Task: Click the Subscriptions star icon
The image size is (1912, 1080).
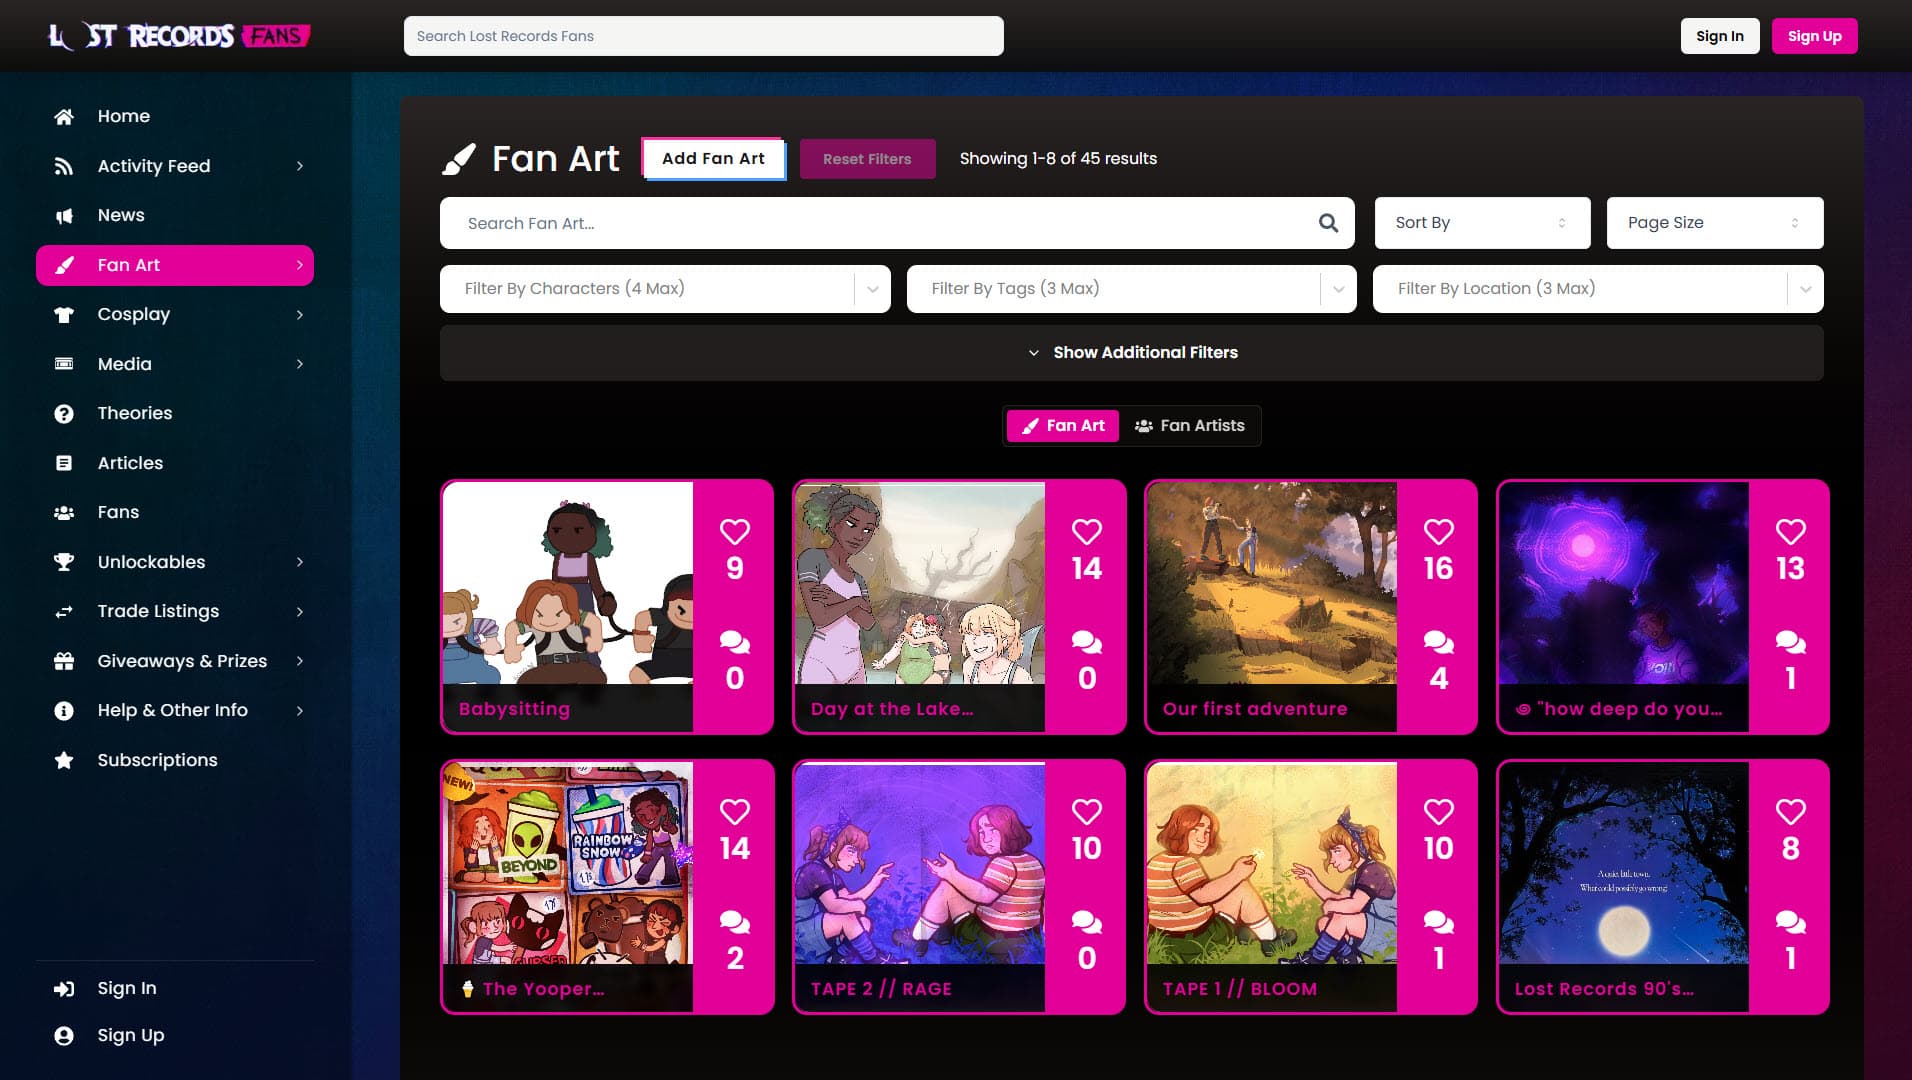Action: coord(64,760)
